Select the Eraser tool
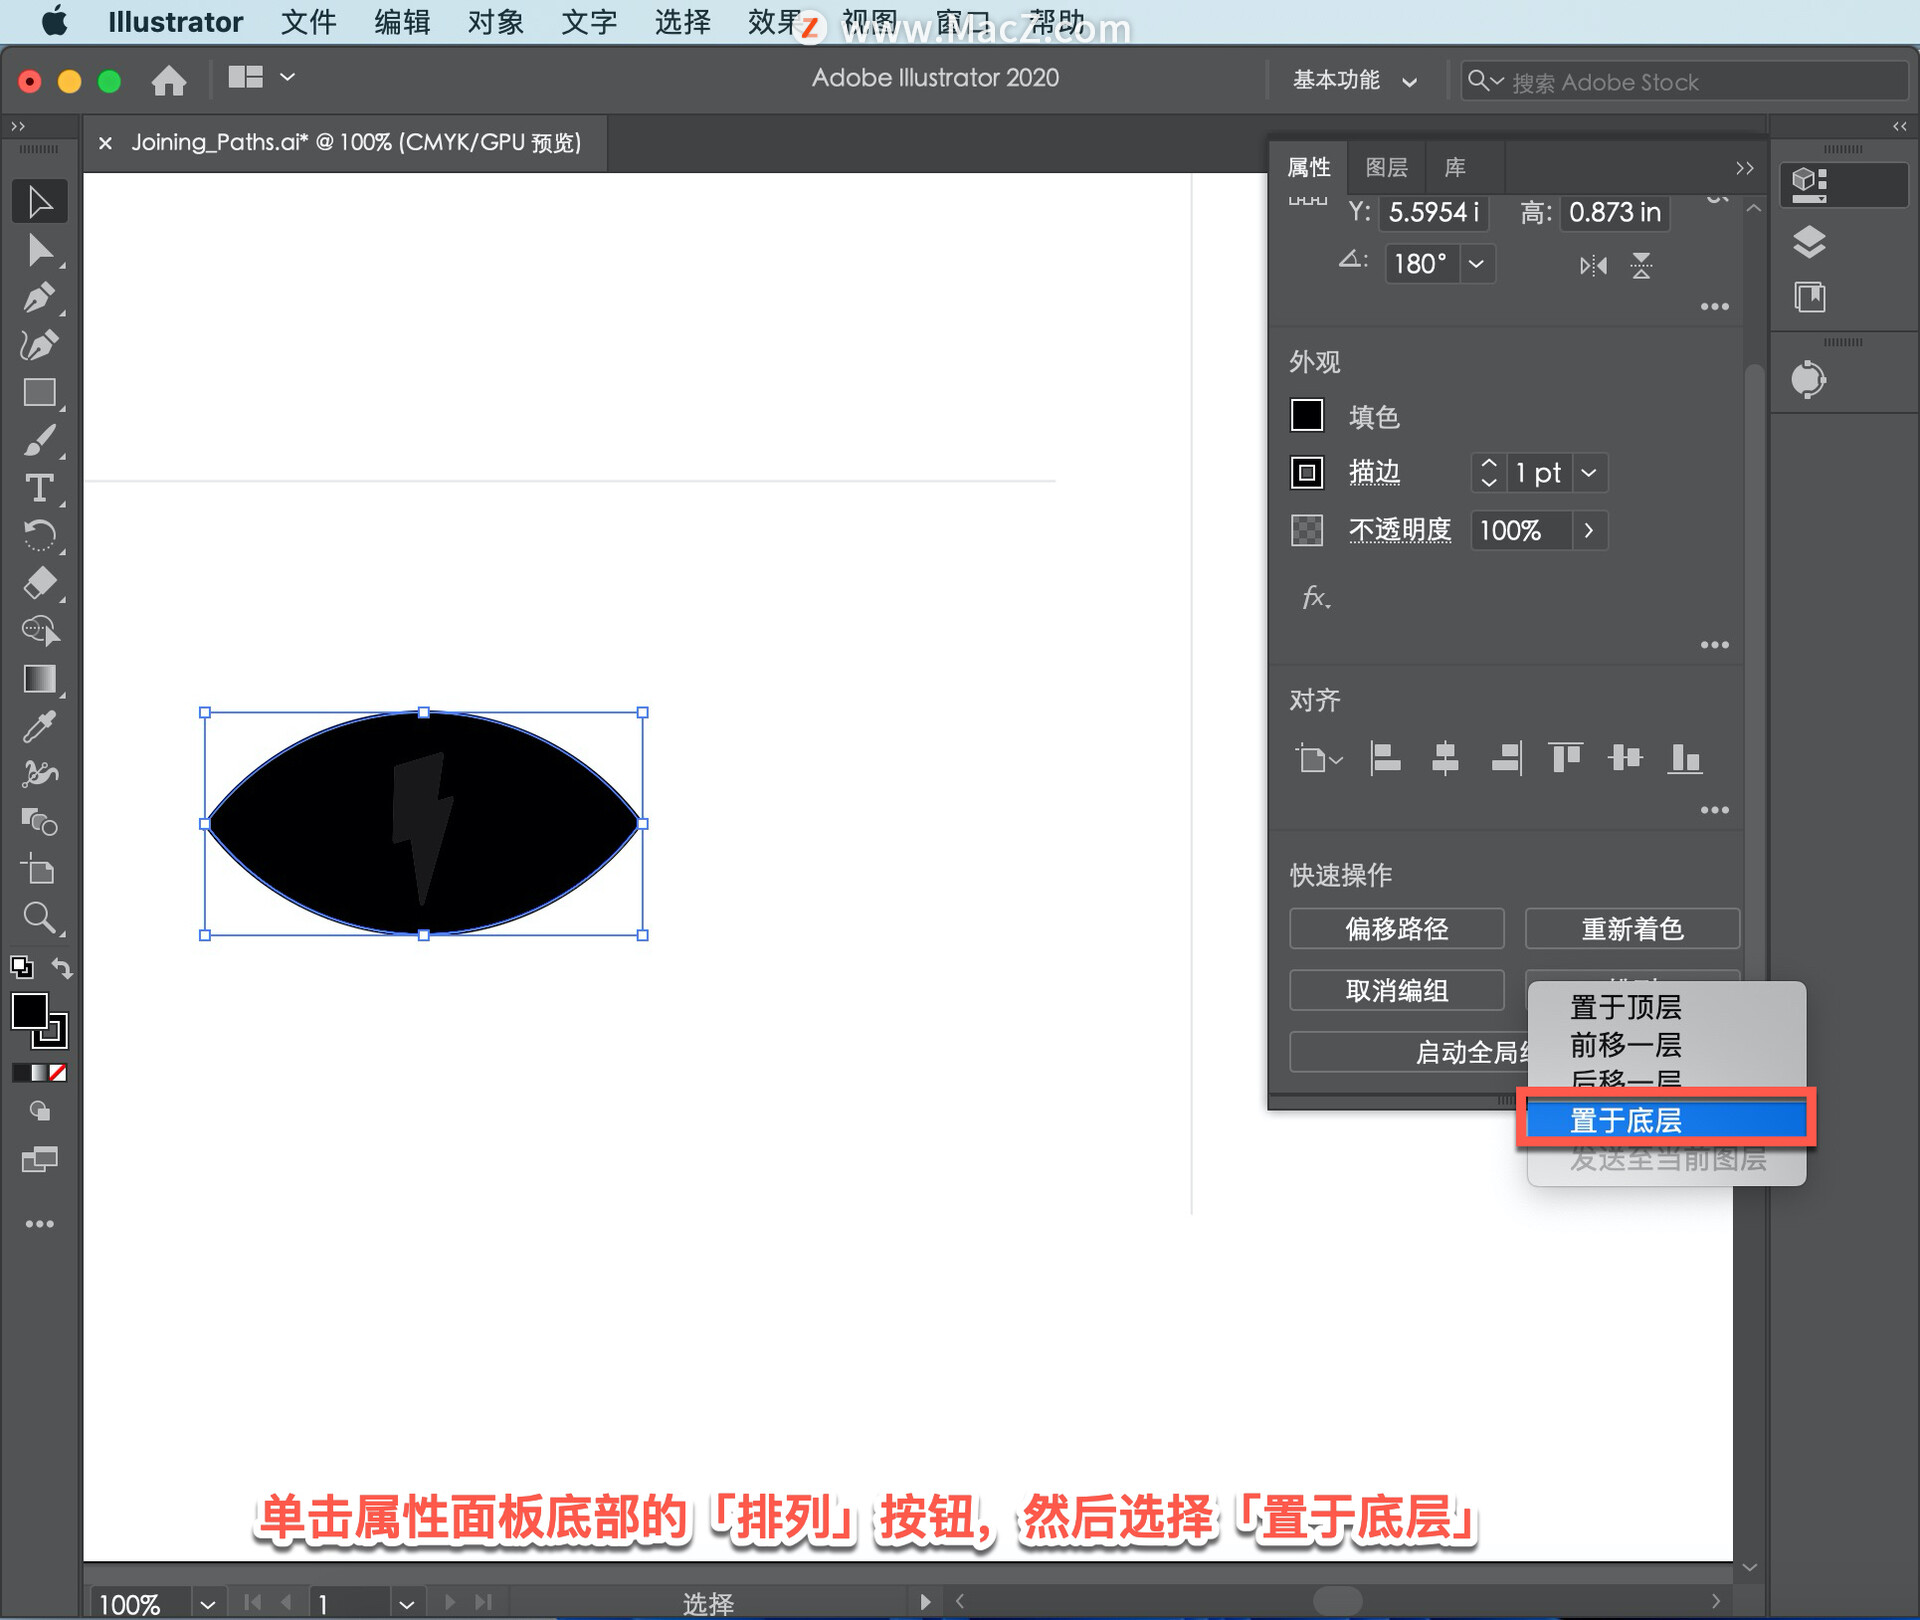 point(39,583)
